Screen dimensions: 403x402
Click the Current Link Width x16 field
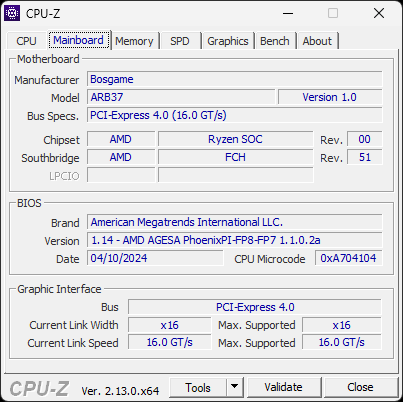(x=170, y=325)
